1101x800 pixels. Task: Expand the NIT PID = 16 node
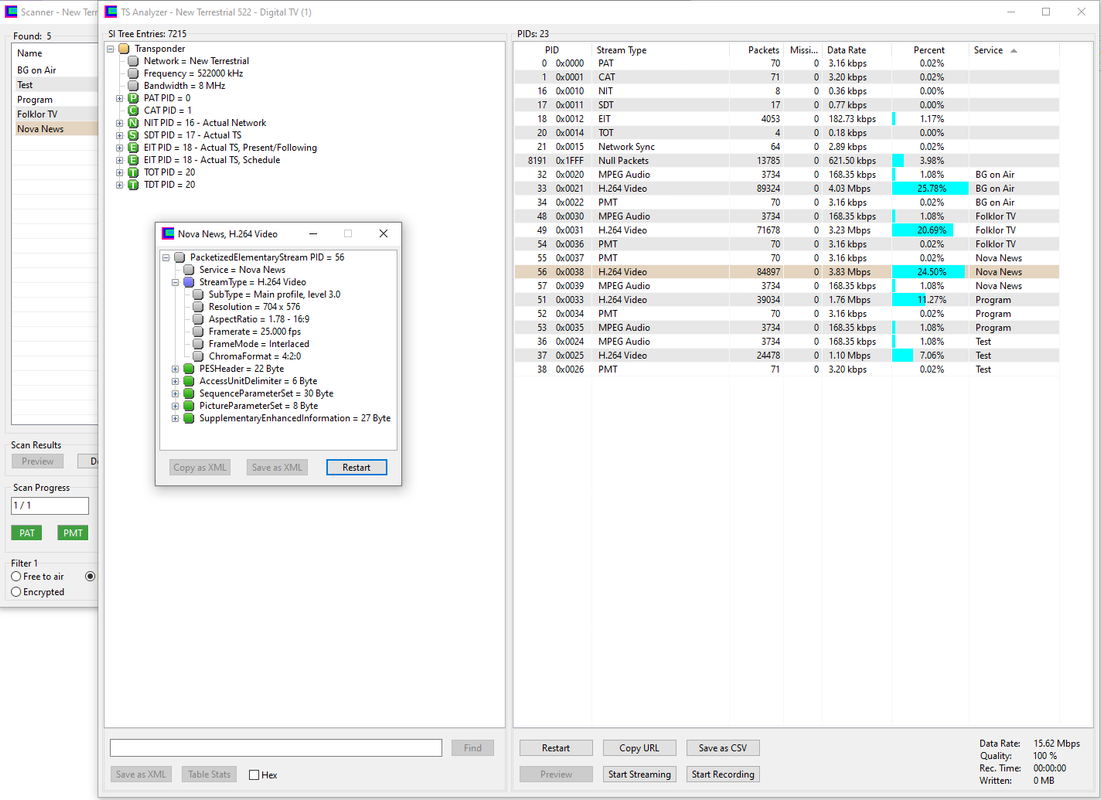tap(119, 123)
